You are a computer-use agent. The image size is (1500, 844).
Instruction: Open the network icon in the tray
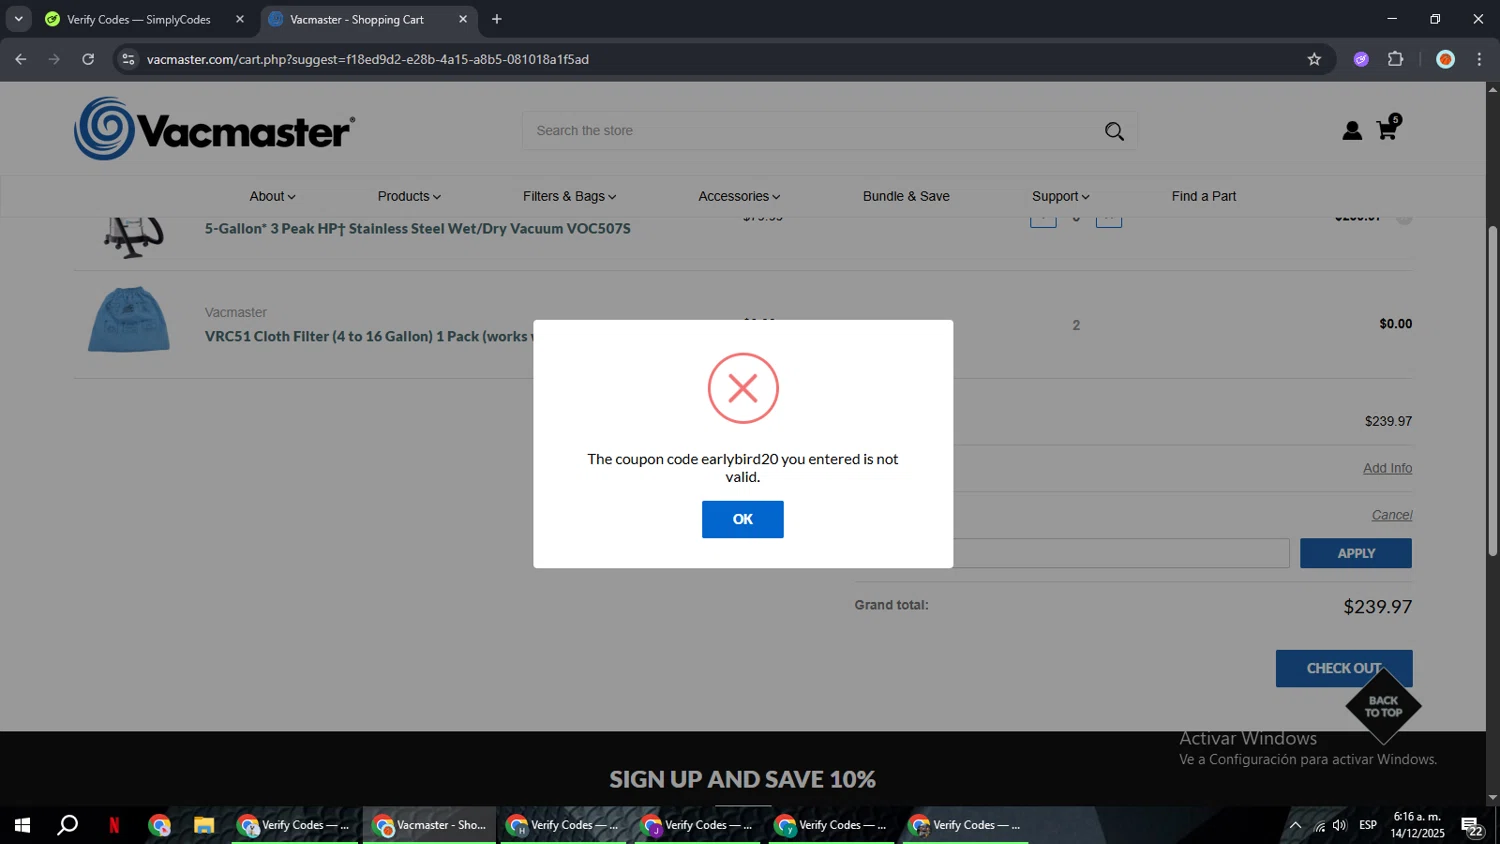click(x=1319, y=825)
